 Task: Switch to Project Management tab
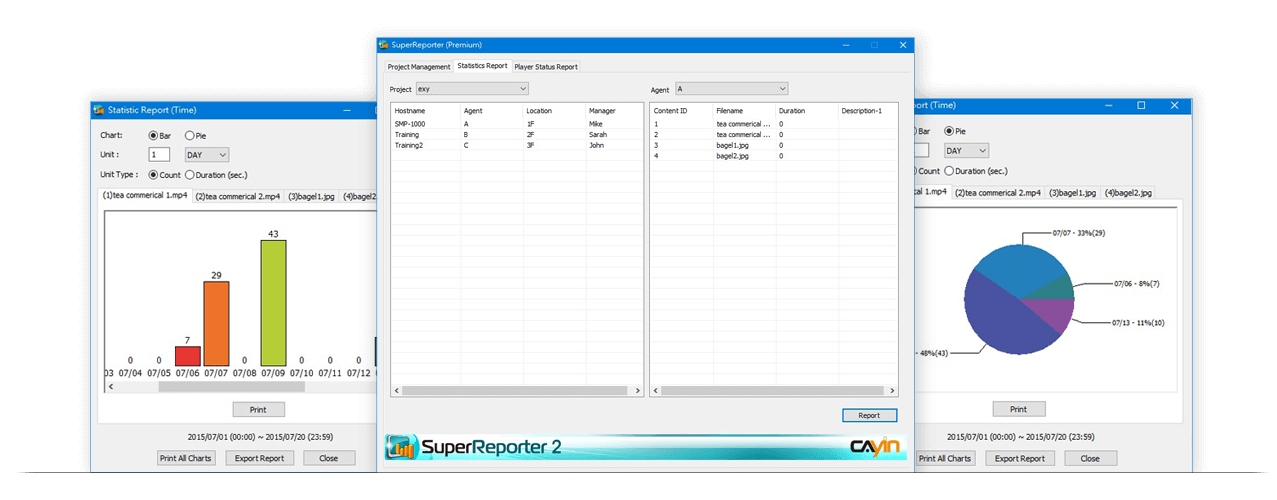(419, 67)
